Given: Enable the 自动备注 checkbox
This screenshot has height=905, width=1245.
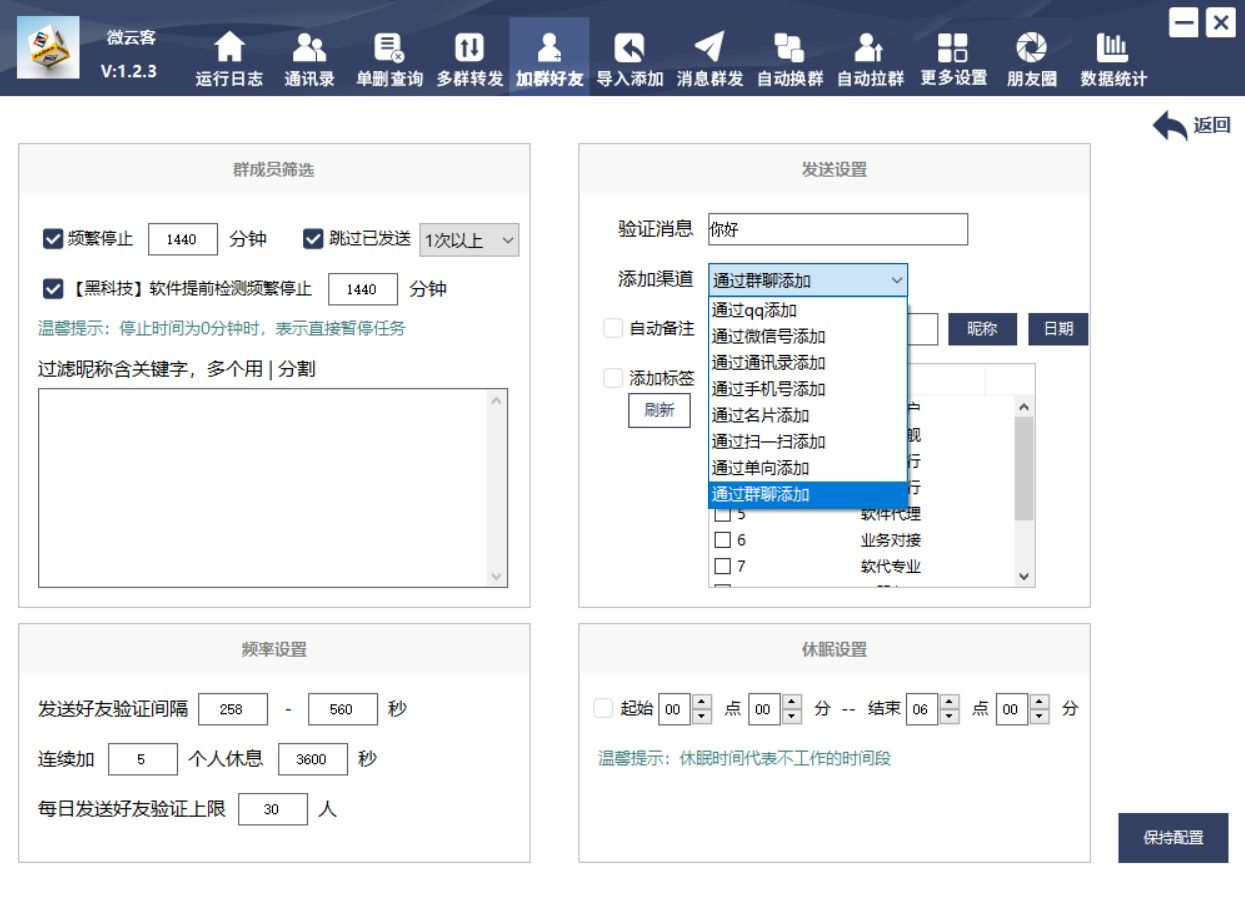Looking at the screenshot, I should pos(613,328).
